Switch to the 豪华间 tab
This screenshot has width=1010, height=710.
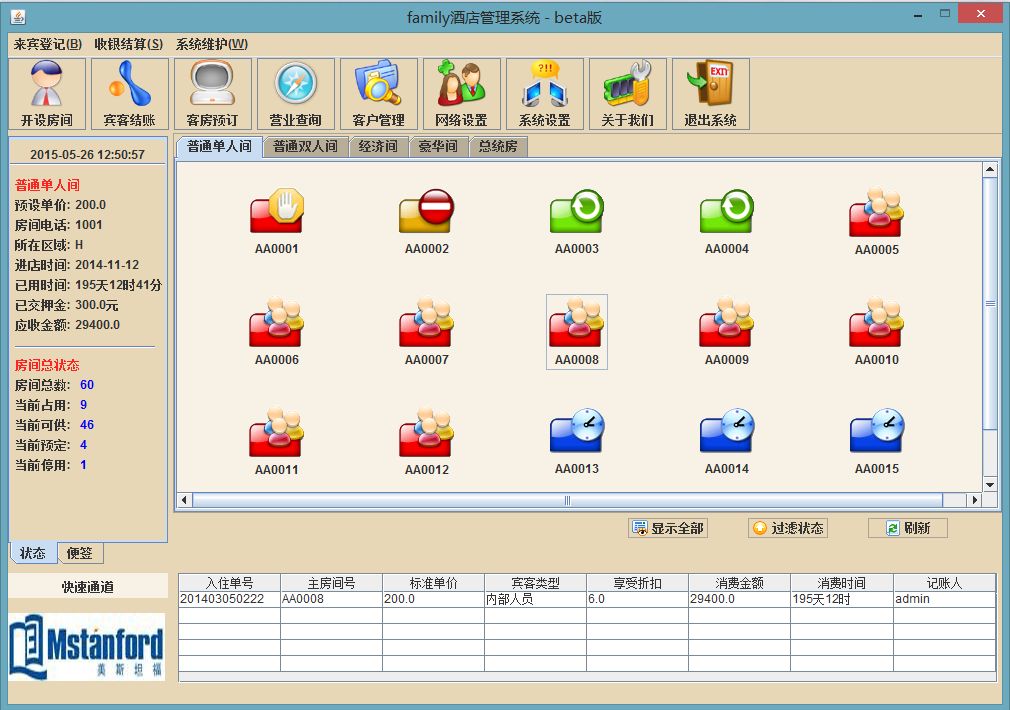tap(438, 147)
